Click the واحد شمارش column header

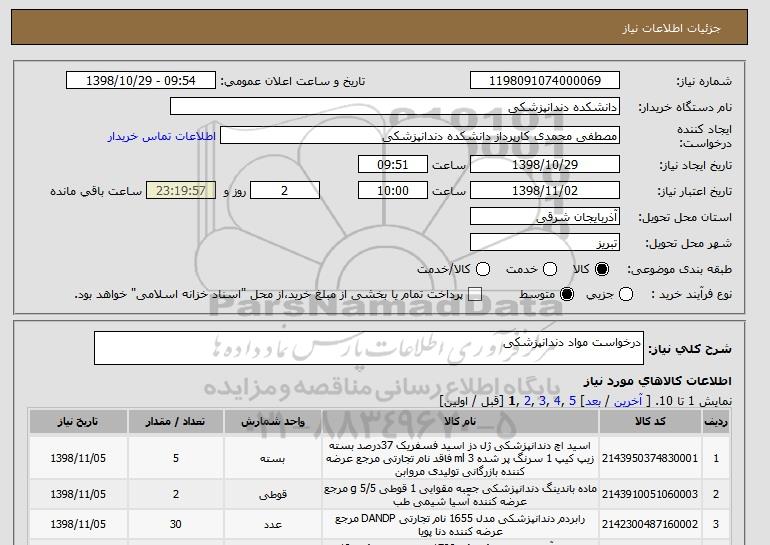tap(273, 421)
